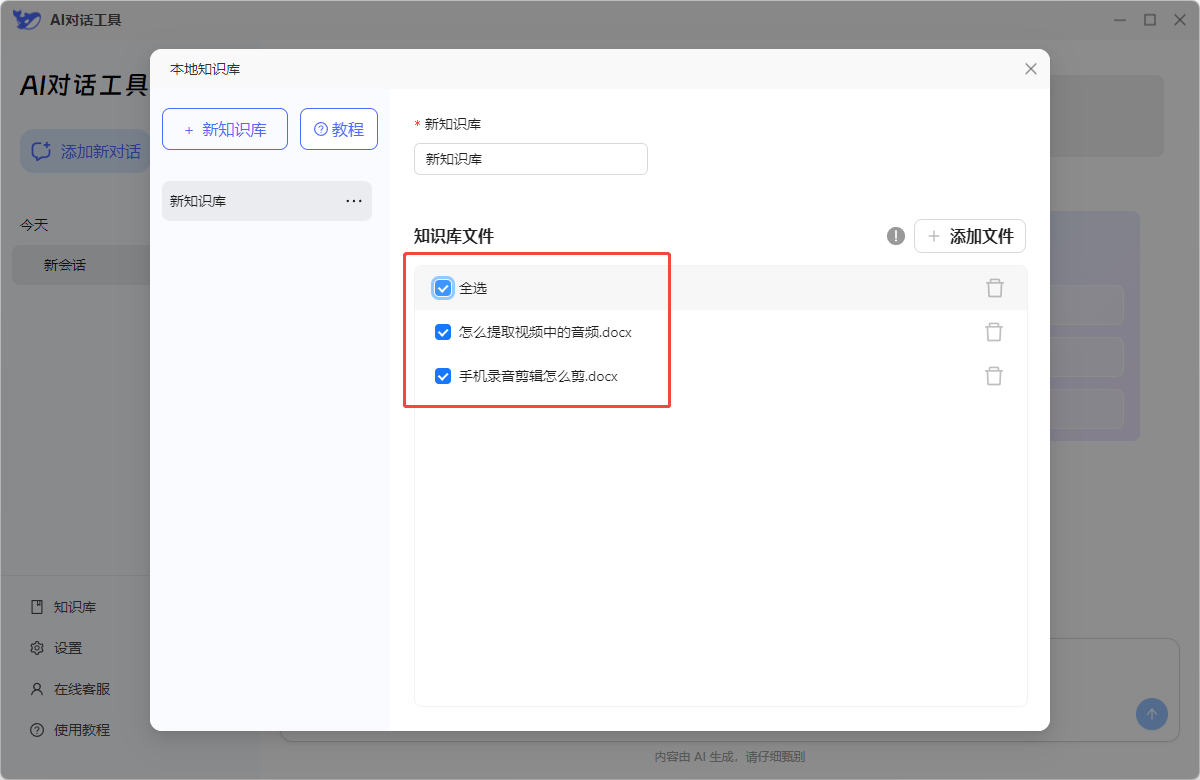
Task: Delete the file 怎么提取视频中的音频.docx
Action: (x=994, y=332)
